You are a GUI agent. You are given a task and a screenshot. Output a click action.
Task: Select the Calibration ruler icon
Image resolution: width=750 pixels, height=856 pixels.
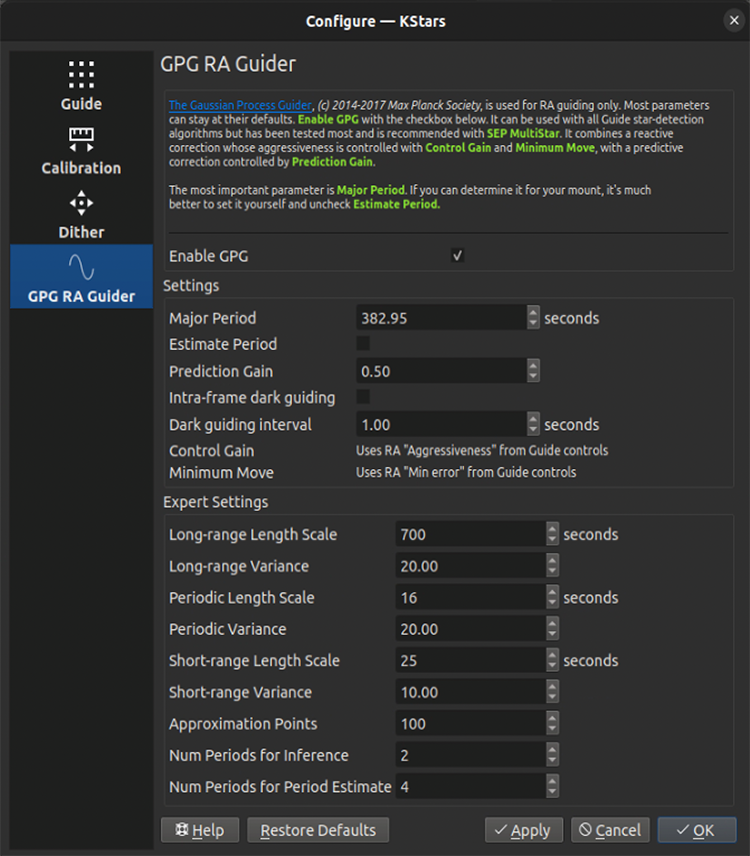pos(81,139)
